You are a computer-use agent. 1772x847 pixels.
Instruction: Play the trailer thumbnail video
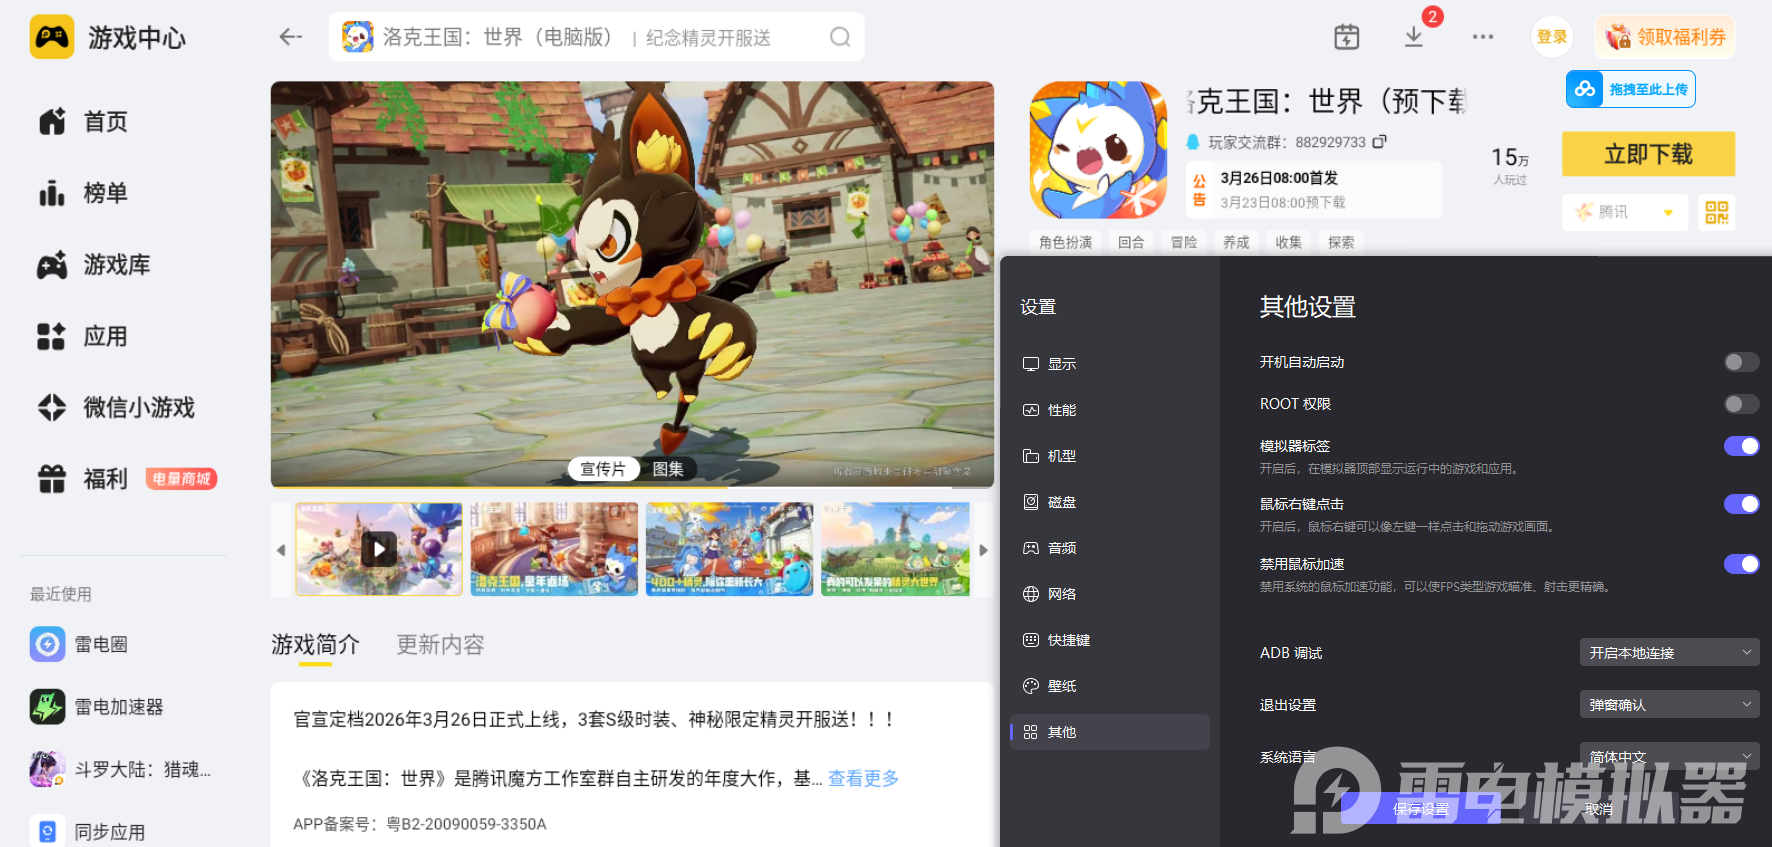coord(379,549)
